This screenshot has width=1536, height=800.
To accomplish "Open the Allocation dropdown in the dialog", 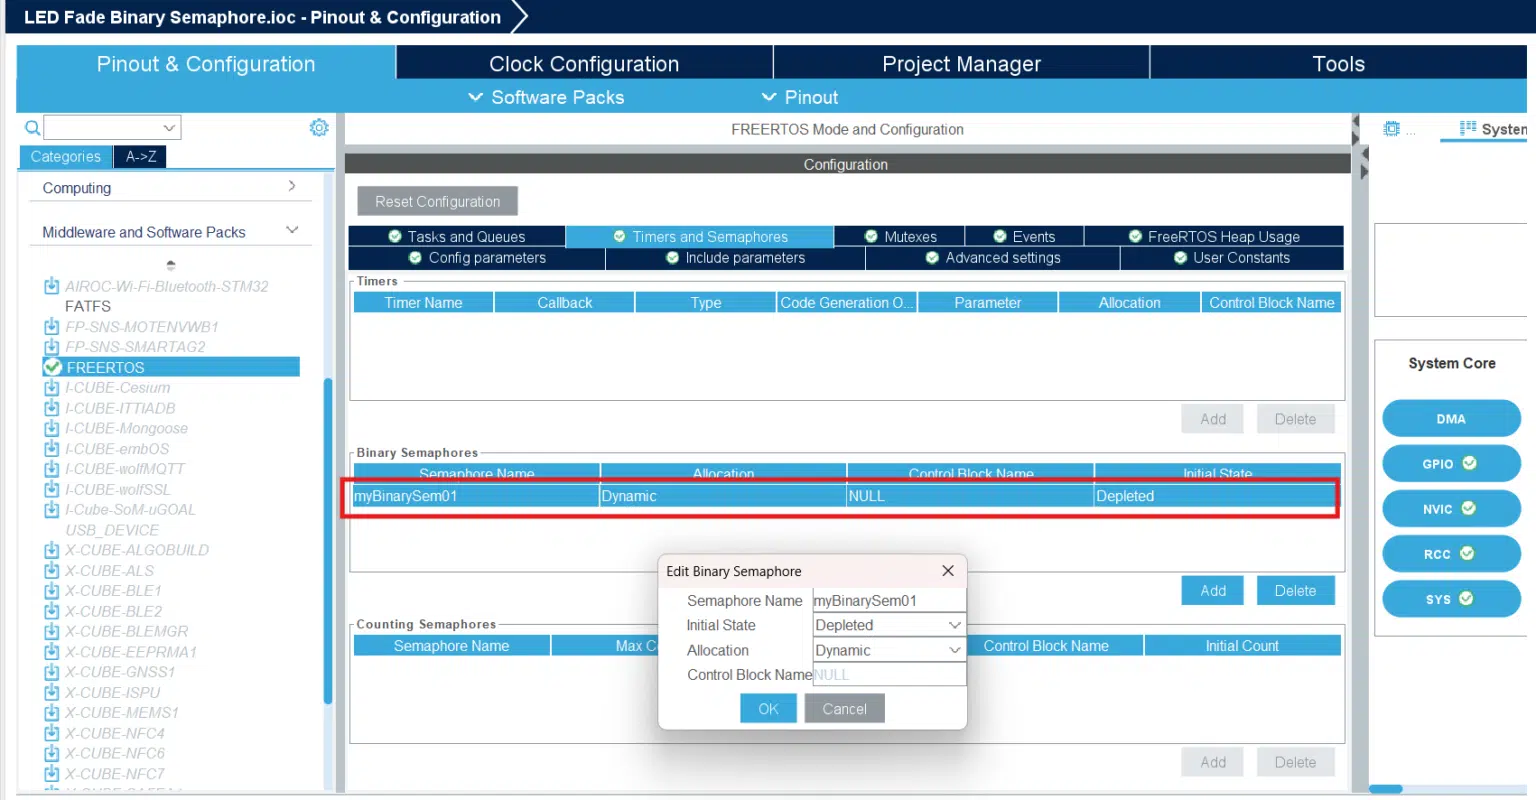I will (x=889, y=650).
